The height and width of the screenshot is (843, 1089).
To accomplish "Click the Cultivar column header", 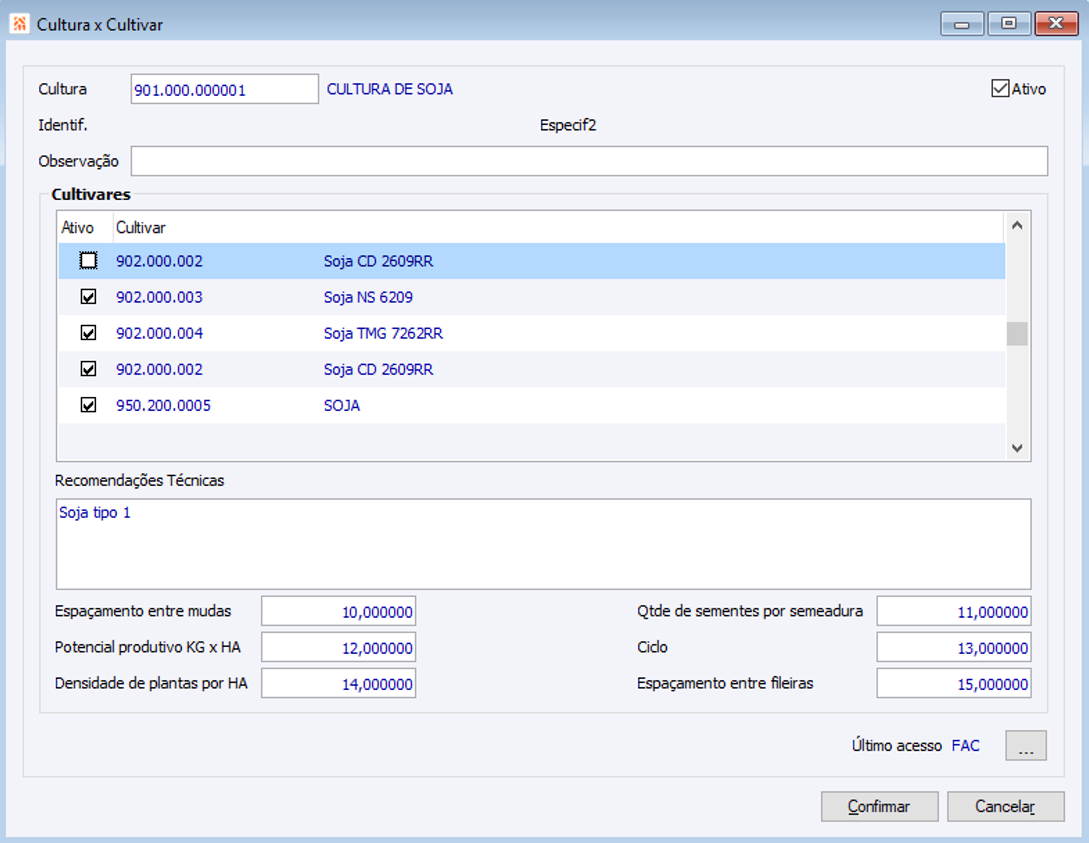I will pyautogui.click(x=140, y=228).
